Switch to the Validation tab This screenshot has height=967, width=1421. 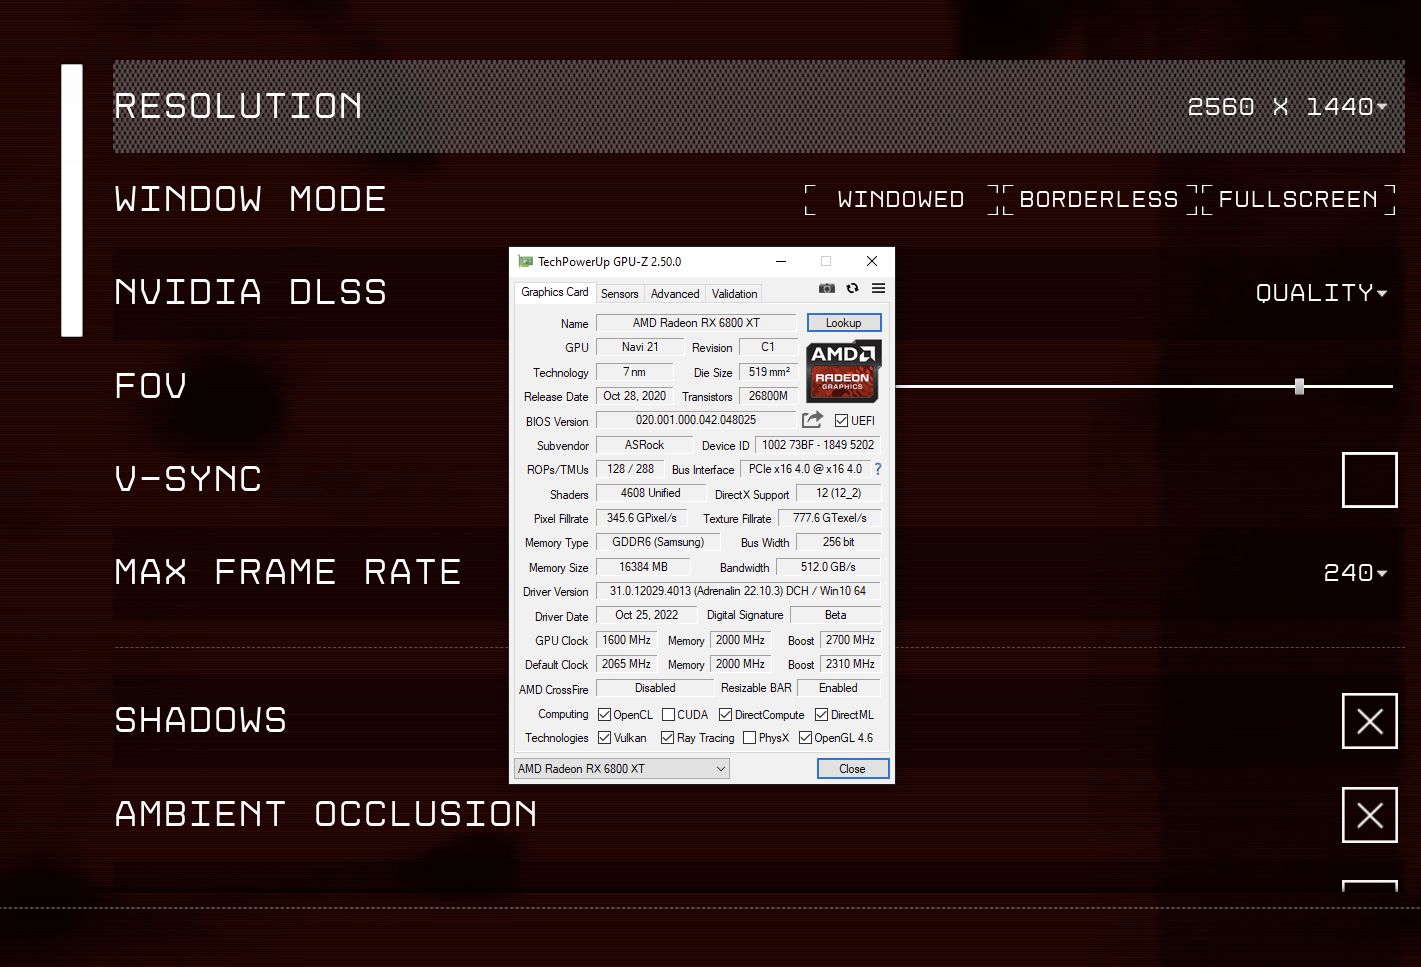[734, 294]
